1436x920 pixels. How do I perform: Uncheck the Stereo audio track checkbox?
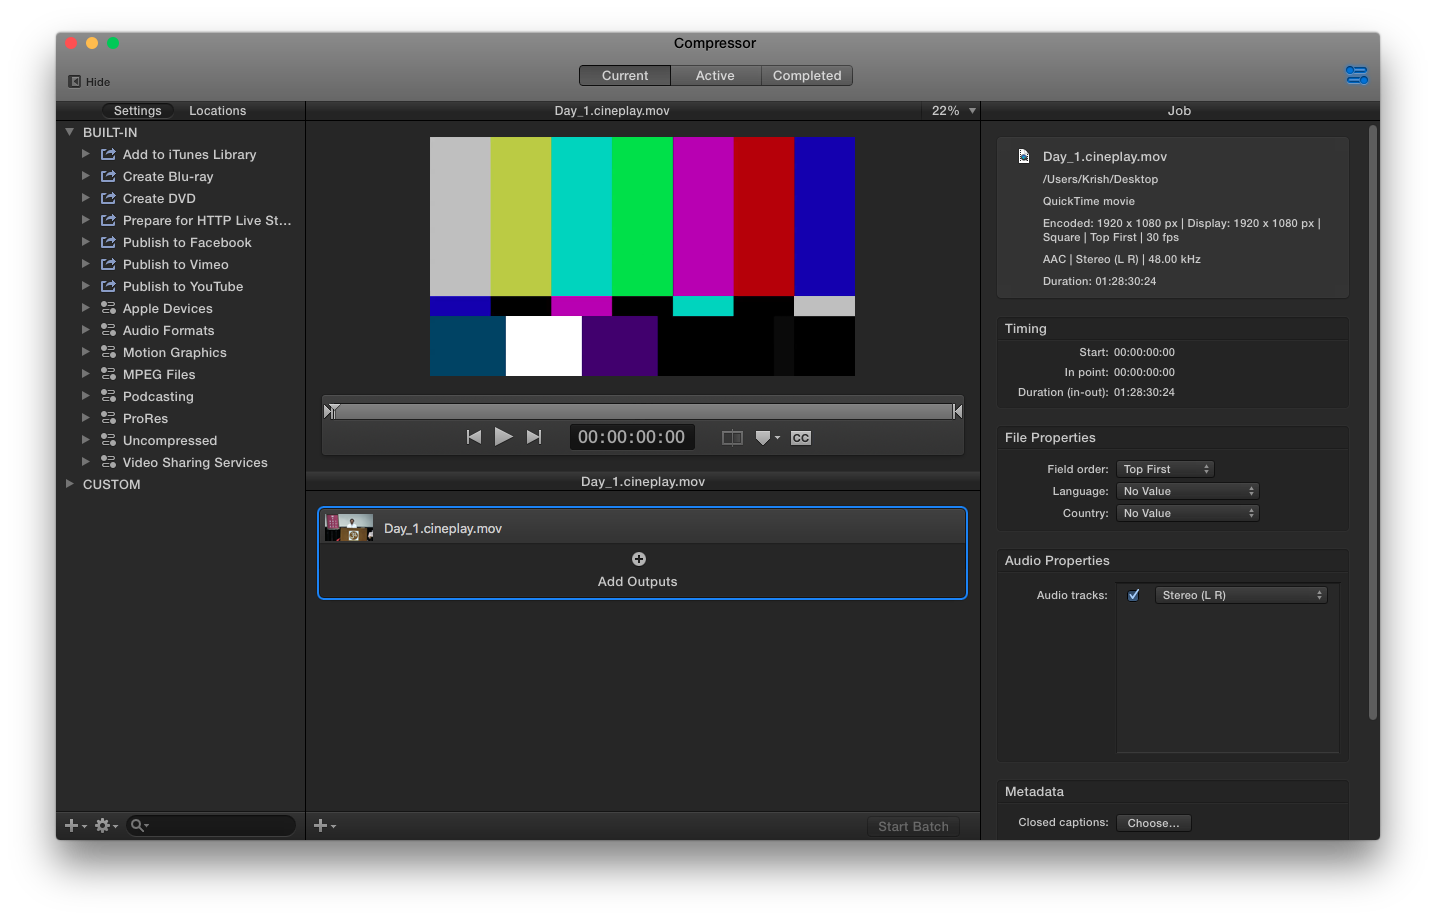tap(1133, 595)
